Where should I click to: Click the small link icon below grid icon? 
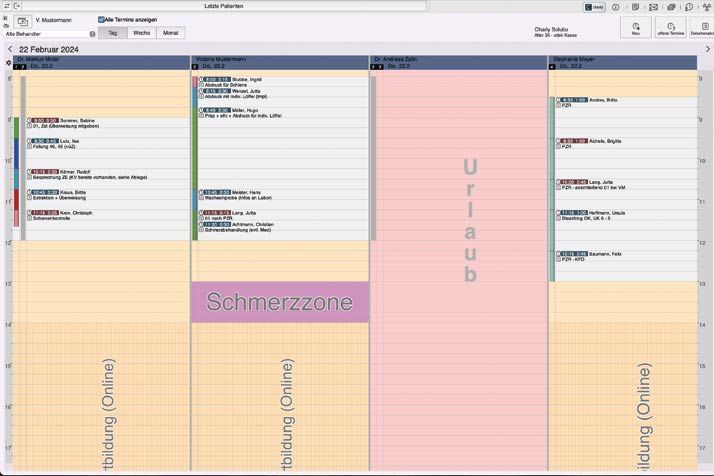click(6, 26)
